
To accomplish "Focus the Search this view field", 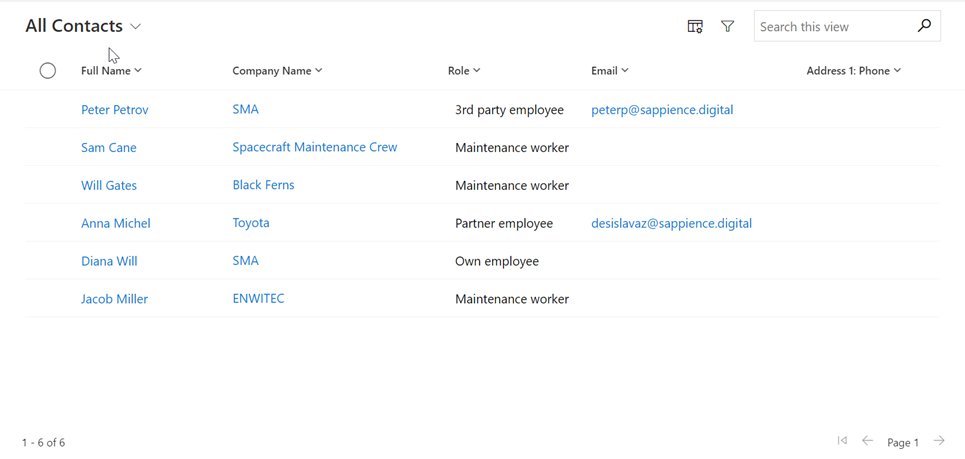I will click(x=834, y=27).
